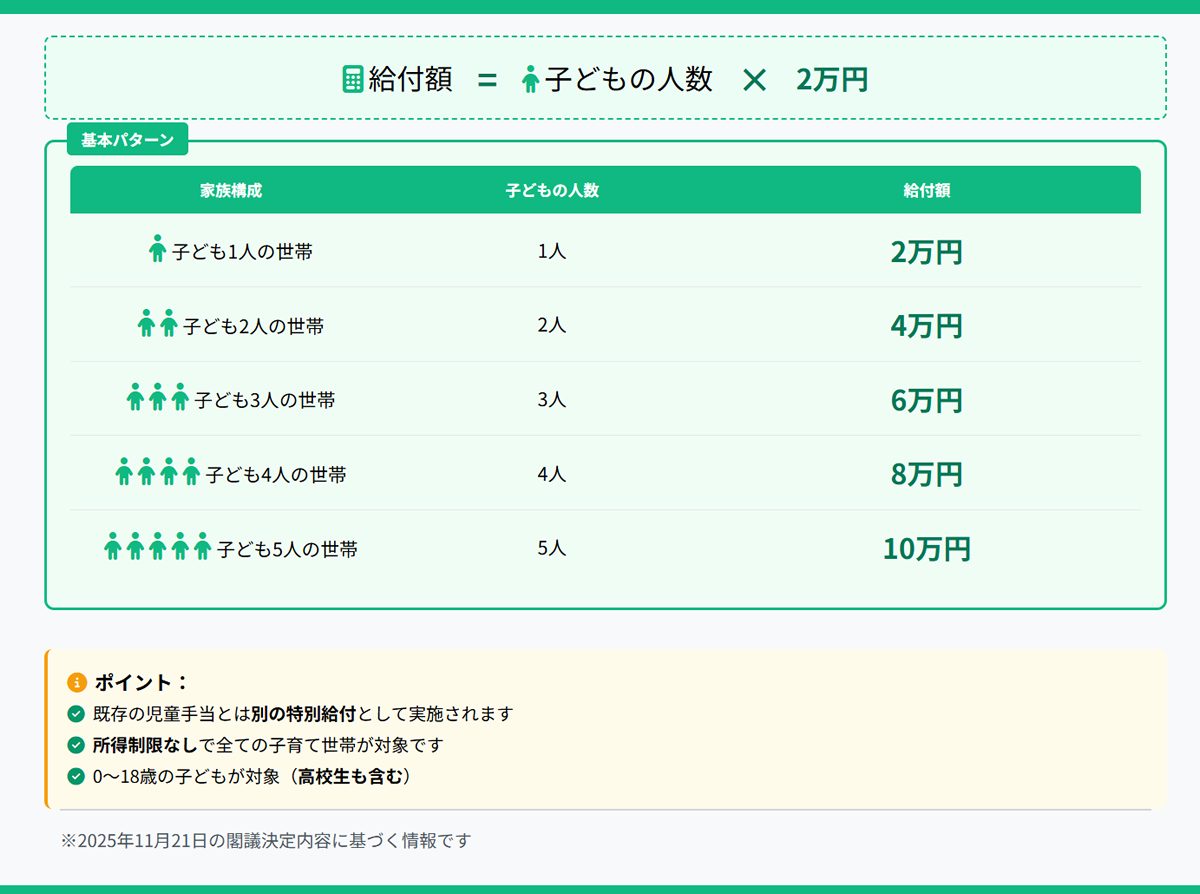Click the orange info icon beside ポイント

click(77, 683)
